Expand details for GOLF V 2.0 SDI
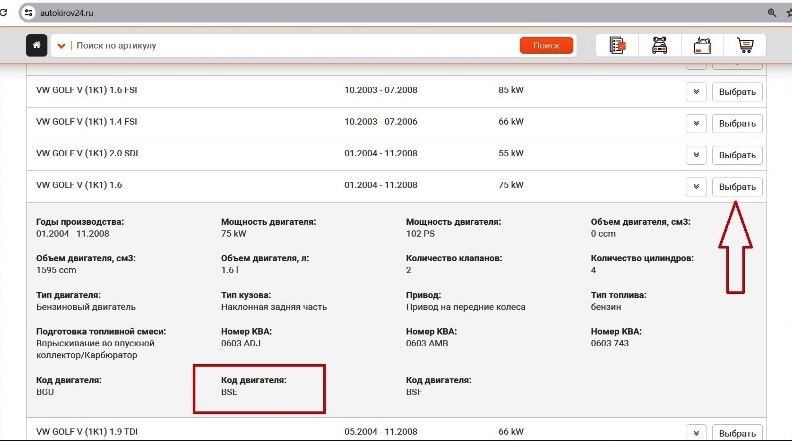This screenshot has height=441, width=792. [x=696, y=155]
